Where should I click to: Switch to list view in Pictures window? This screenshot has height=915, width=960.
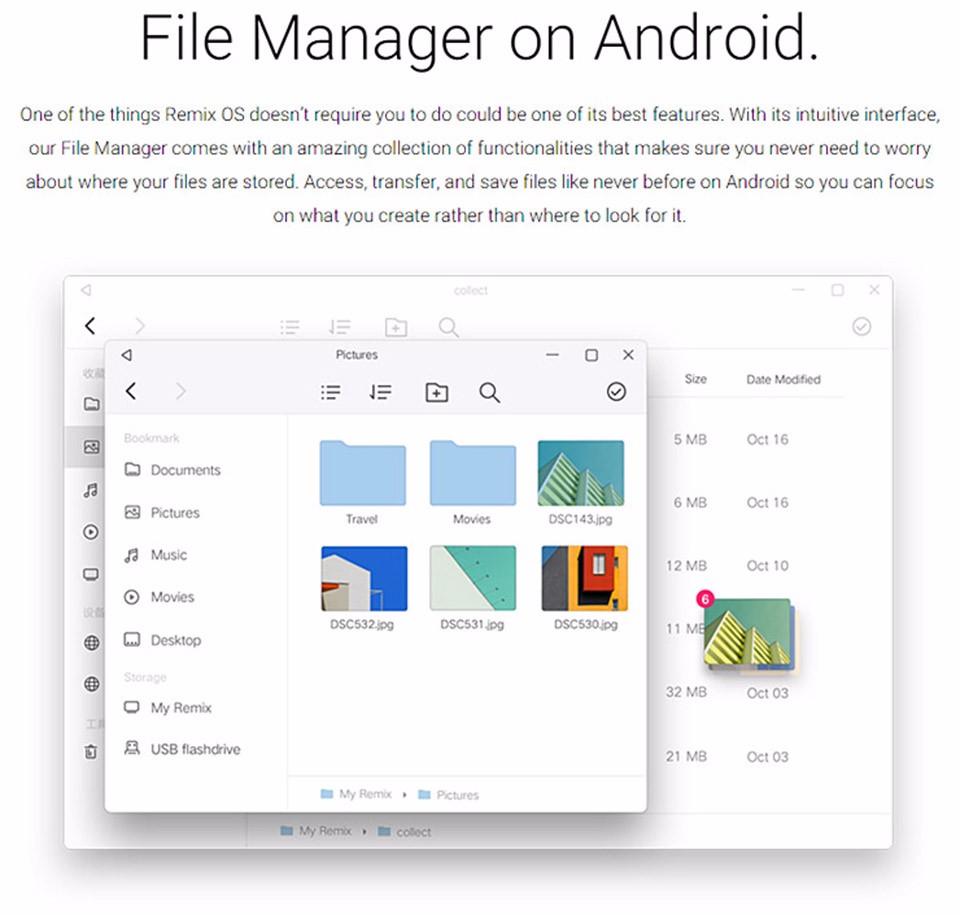pos(330,393)
